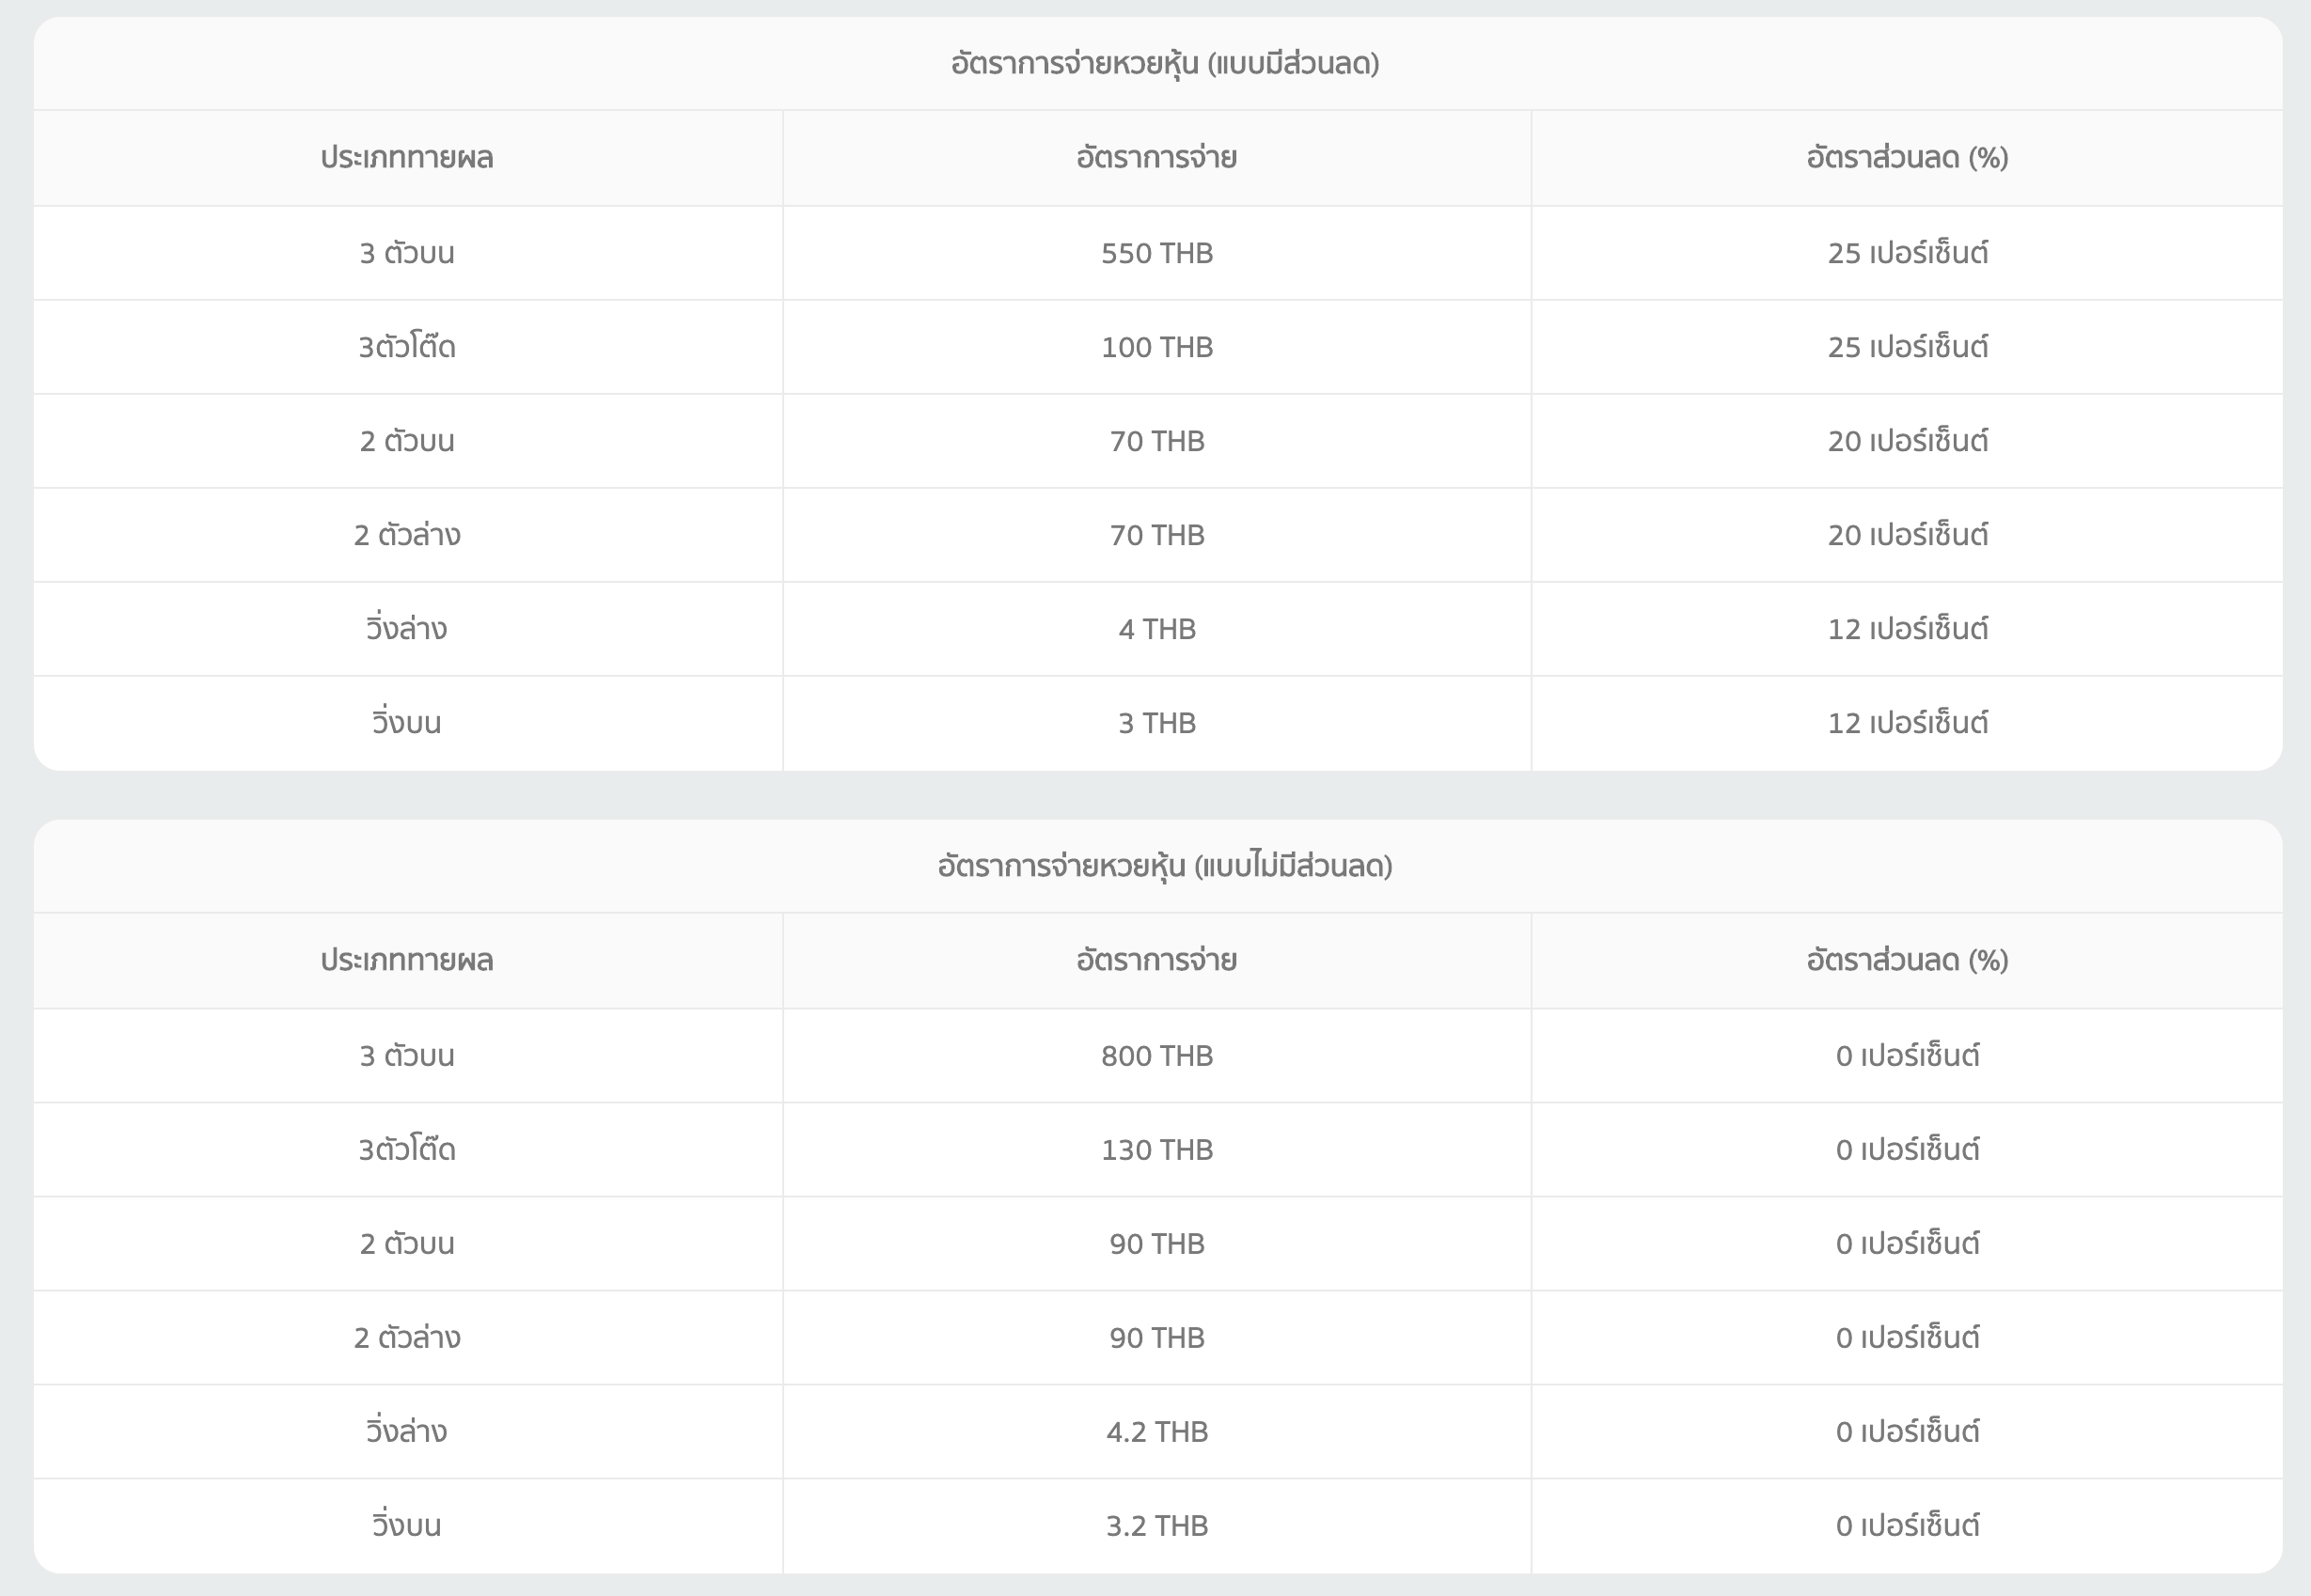The image size is (2311, 1596).
Task: Click 3ตัวโต๊ด row label in first table
Action: point(407,347)
